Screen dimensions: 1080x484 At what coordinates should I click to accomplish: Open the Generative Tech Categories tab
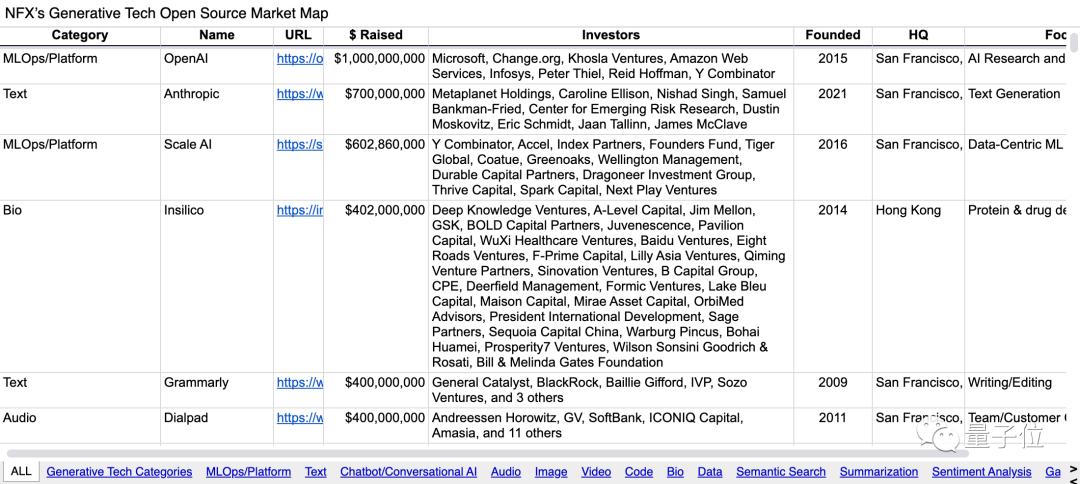click(x=119, y=471)
